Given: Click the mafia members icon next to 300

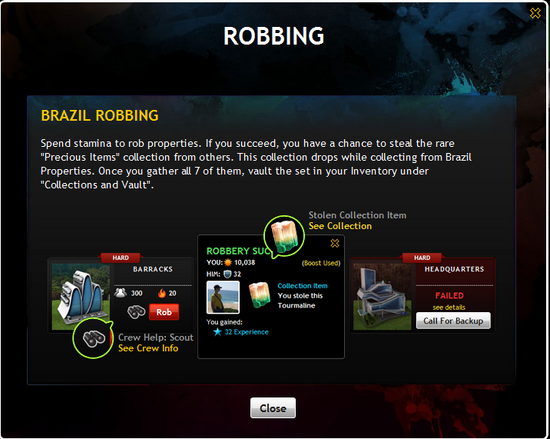Looking at the screenshot, I should (121, 292).
